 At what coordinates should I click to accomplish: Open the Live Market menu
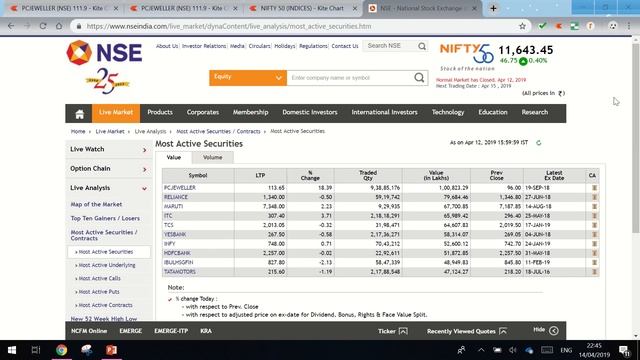[116, 113]
